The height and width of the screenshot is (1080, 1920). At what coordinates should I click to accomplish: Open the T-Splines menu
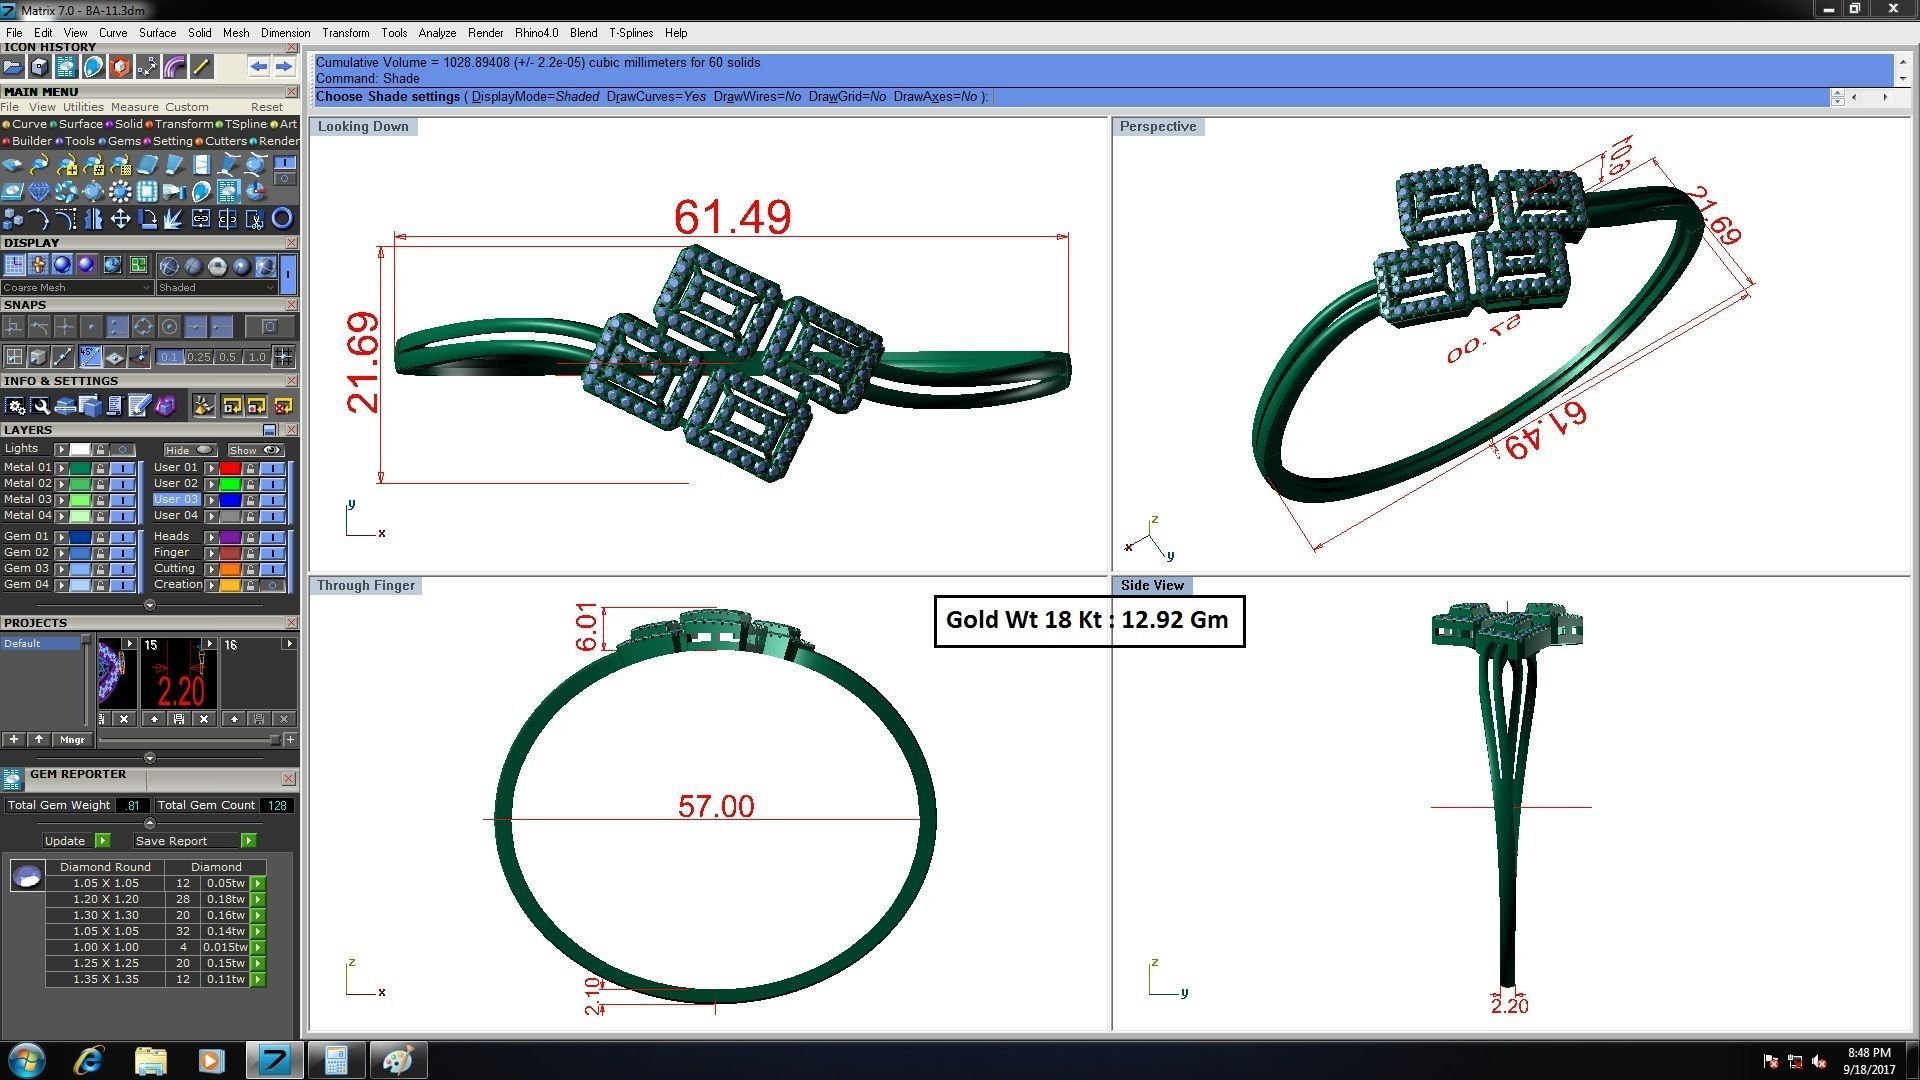pyautogui.click(x=630, y=33)
